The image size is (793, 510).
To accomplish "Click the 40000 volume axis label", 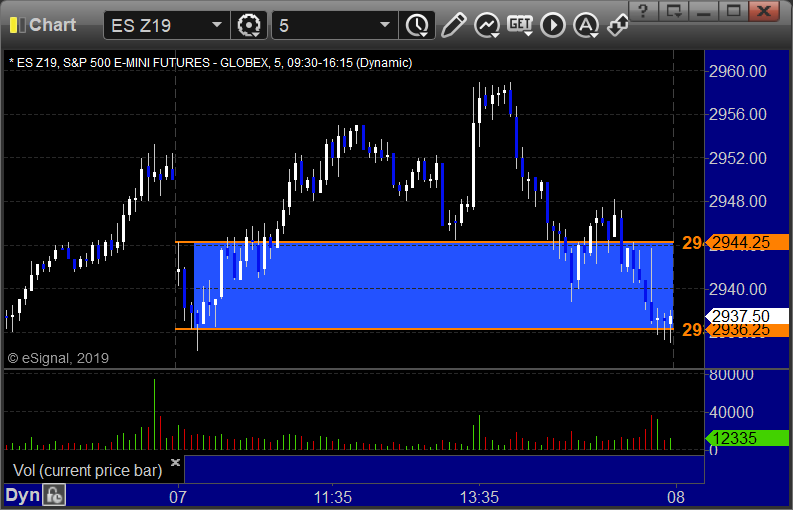I will pyautogui.click(x=731, y=412).
